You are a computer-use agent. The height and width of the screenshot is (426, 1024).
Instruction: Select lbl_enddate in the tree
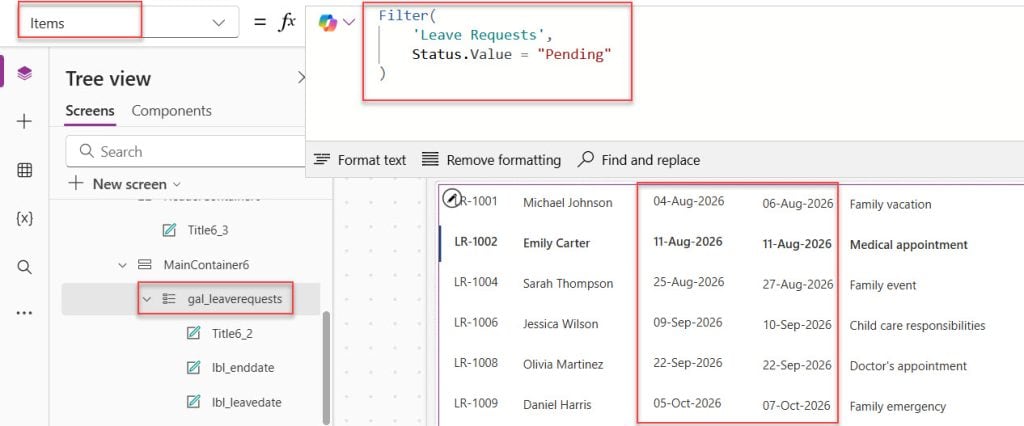click(x=243, y=368)
